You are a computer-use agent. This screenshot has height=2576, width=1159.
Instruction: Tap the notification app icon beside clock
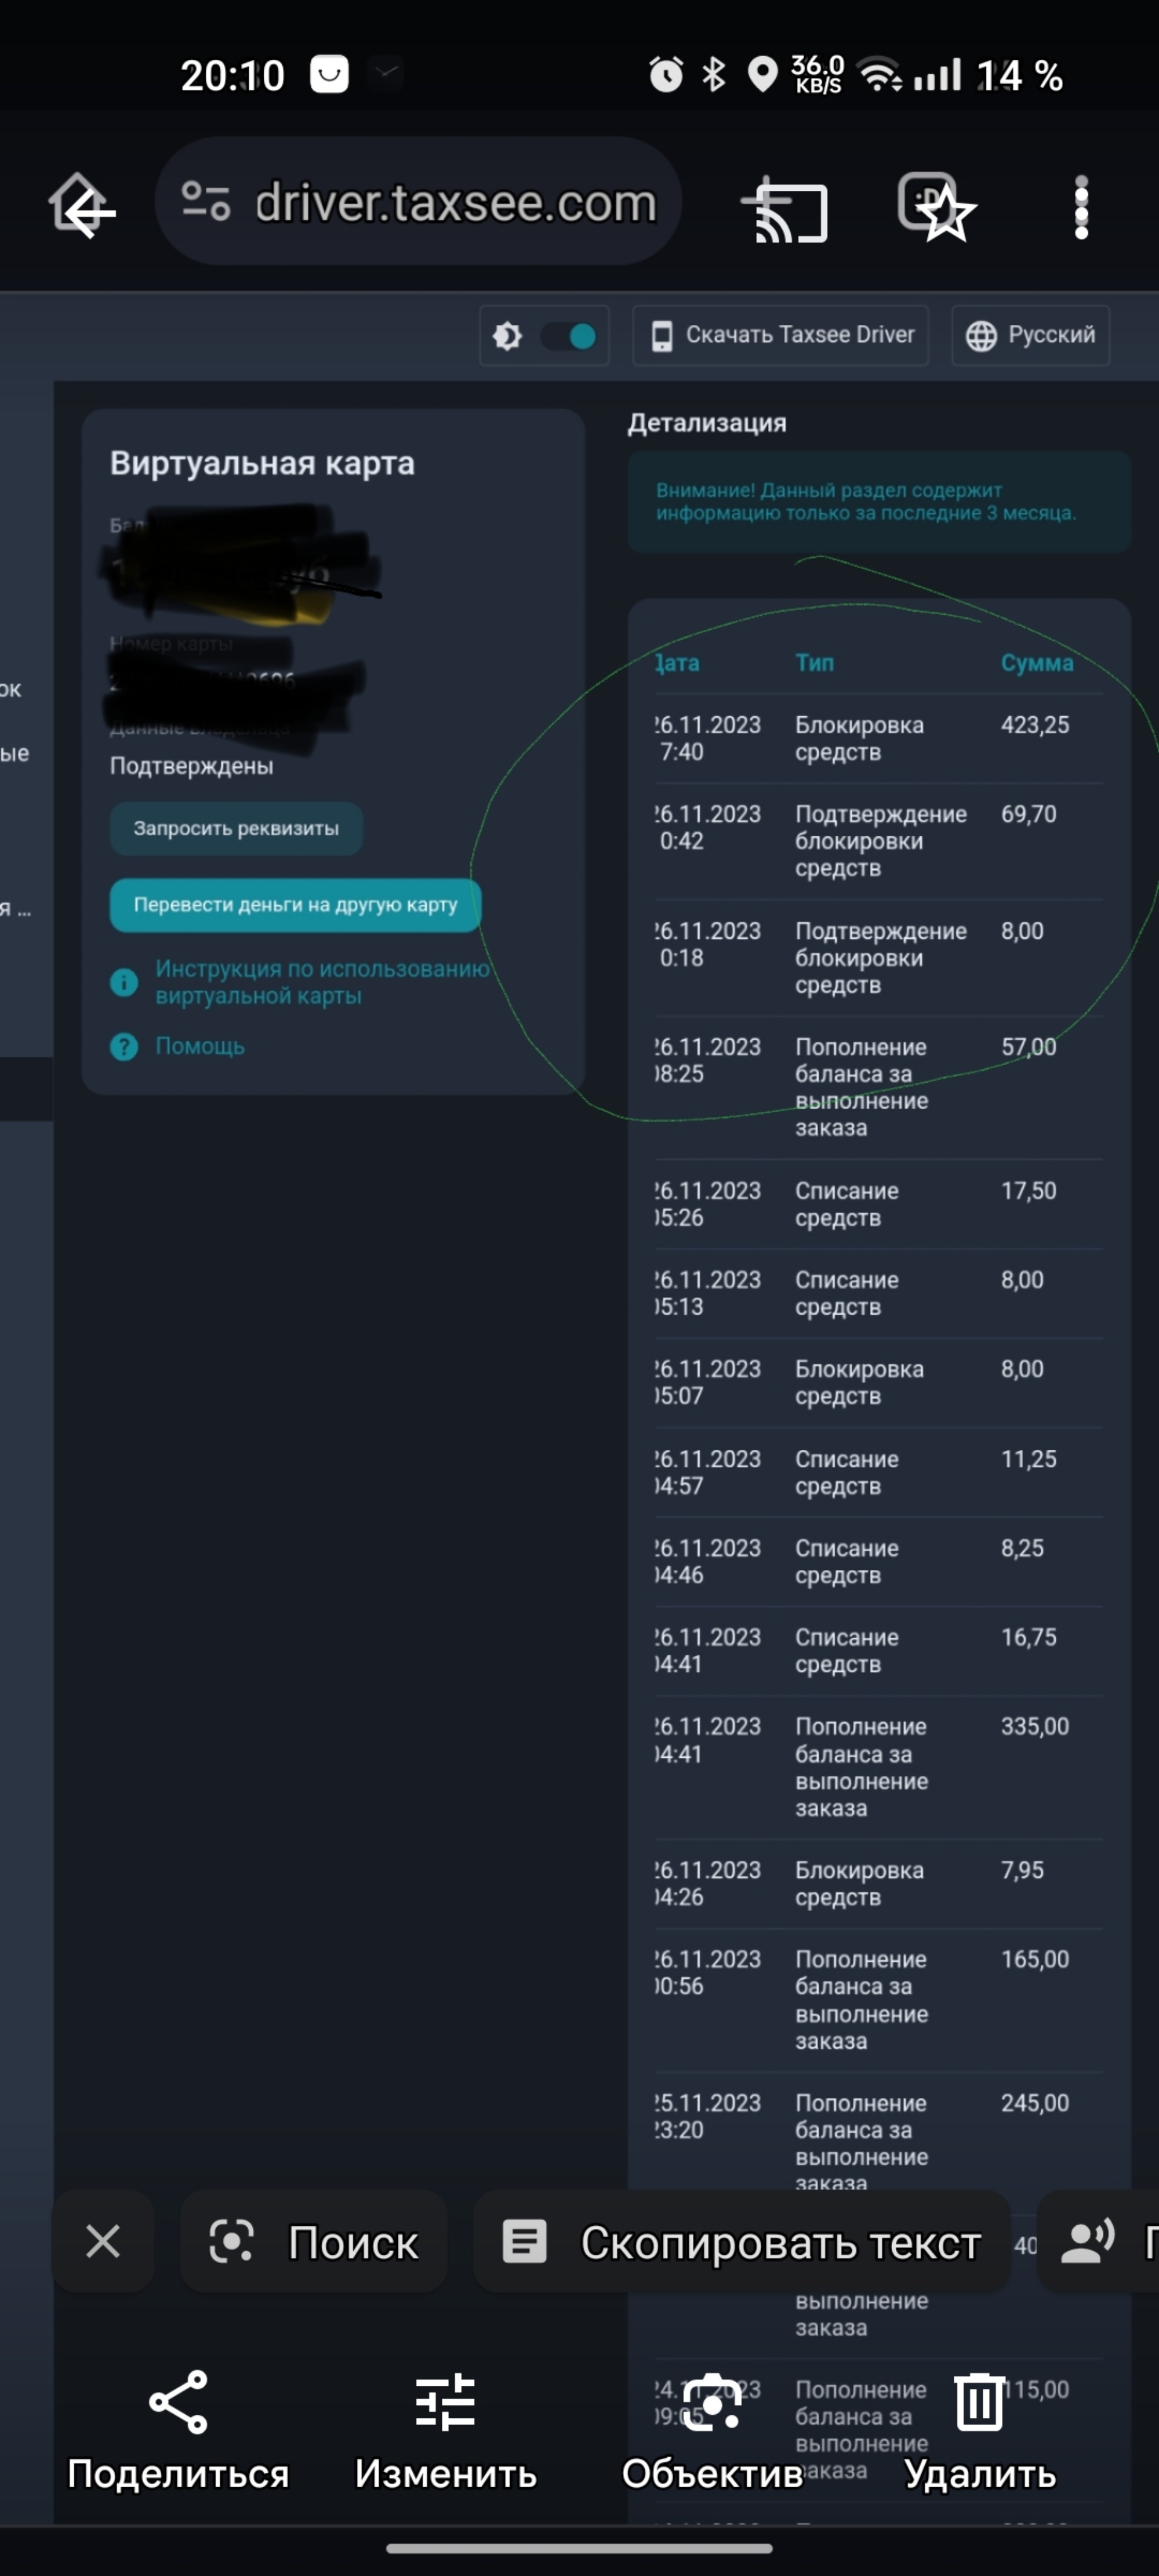coord(329,73)
